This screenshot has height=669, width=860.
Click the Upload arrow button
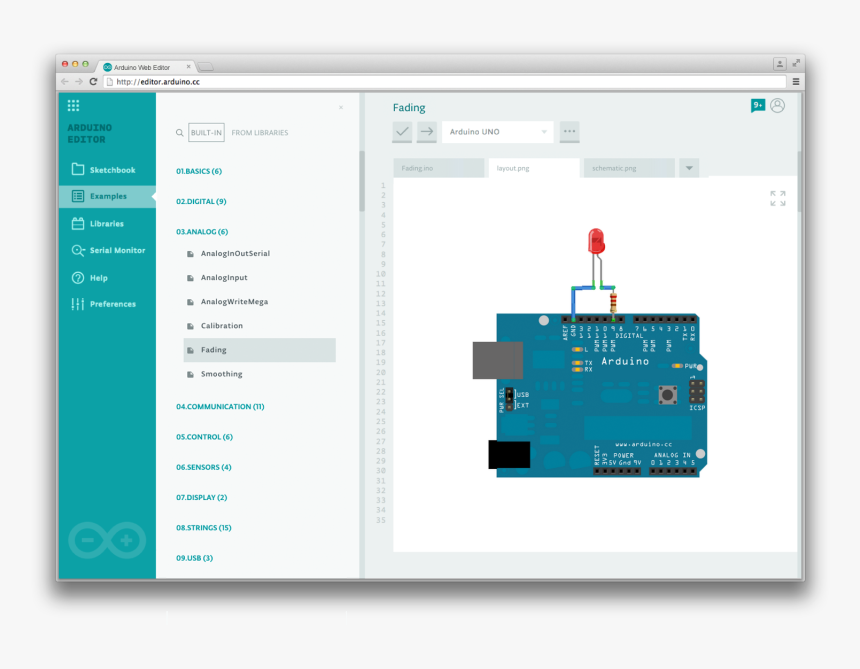(x=427, y=132)
